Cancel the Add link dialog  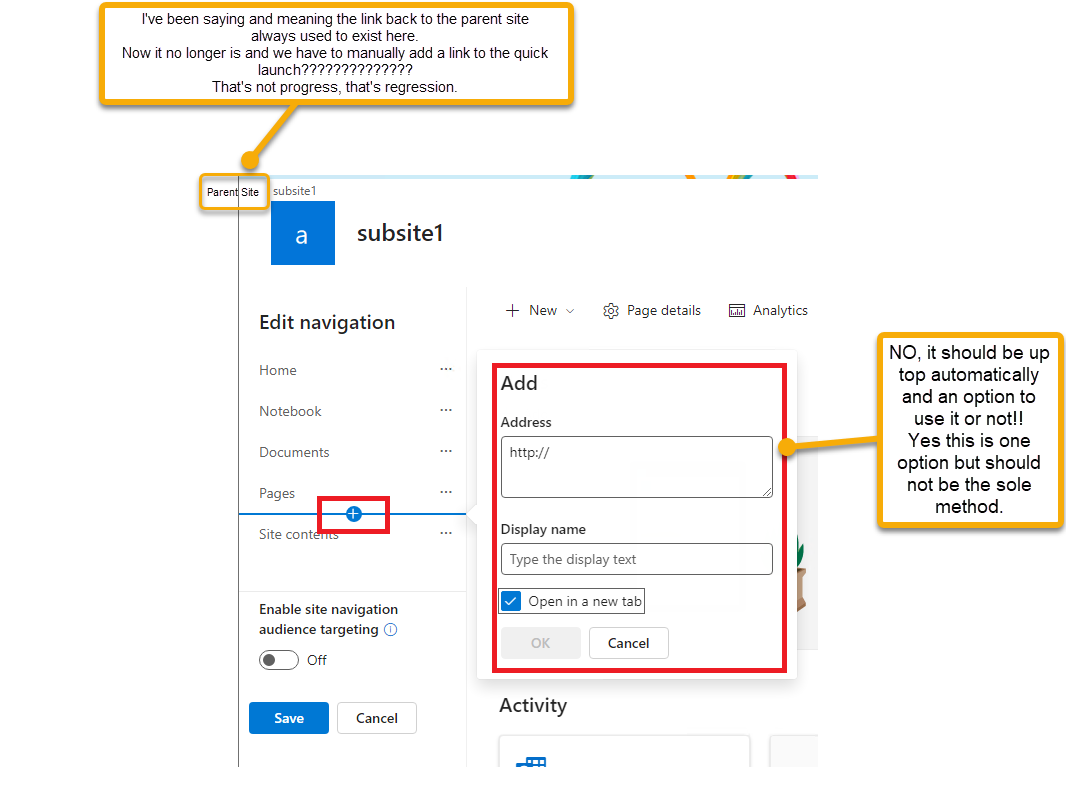[x=628, y=643]
